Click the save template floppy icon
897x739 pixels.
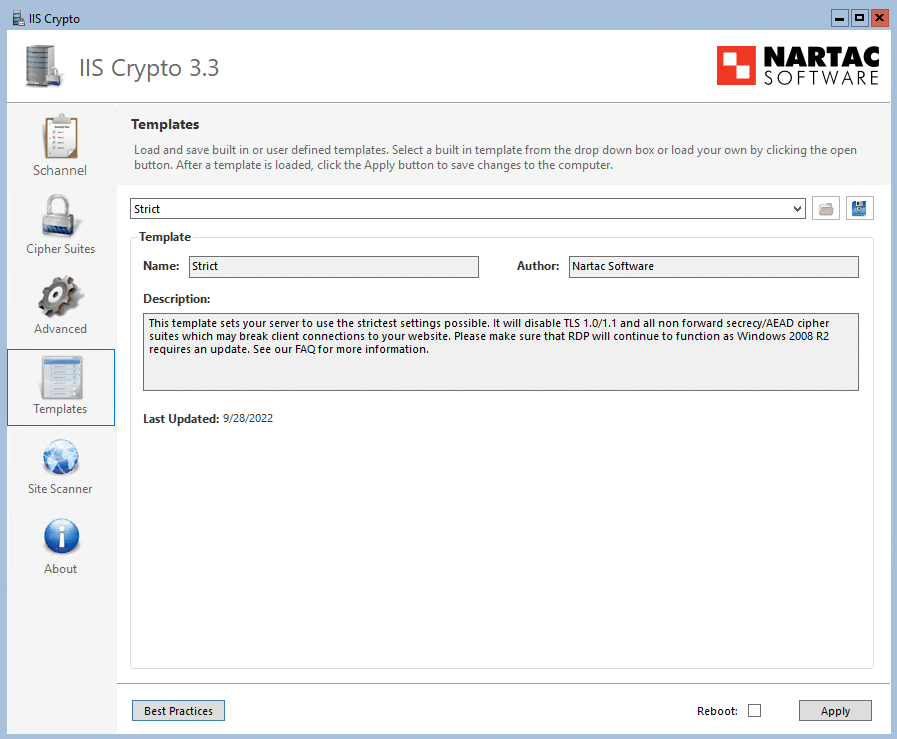click(x=859, y=209)
